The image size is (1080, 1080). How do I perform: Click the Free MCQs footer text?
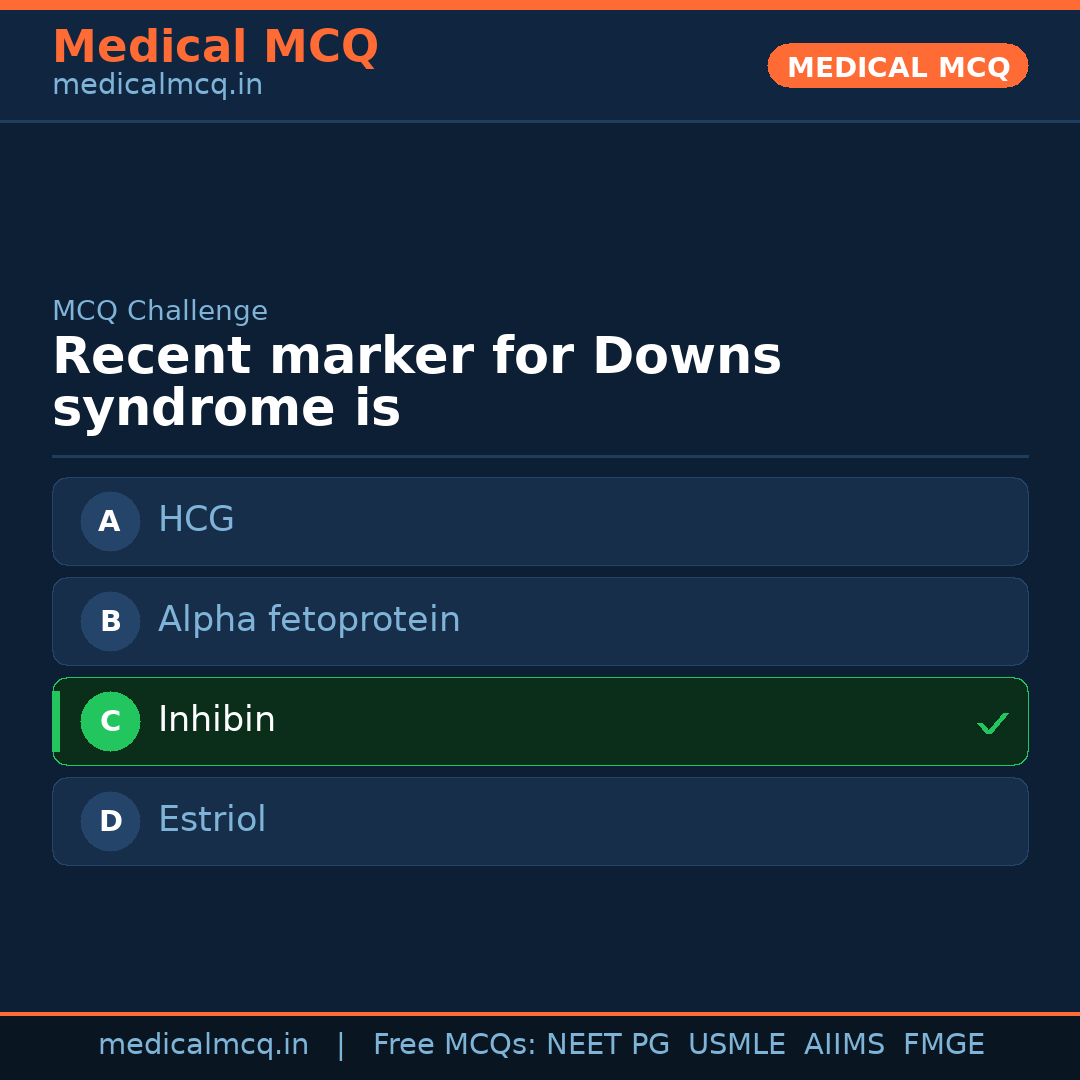coord(454,1045)
